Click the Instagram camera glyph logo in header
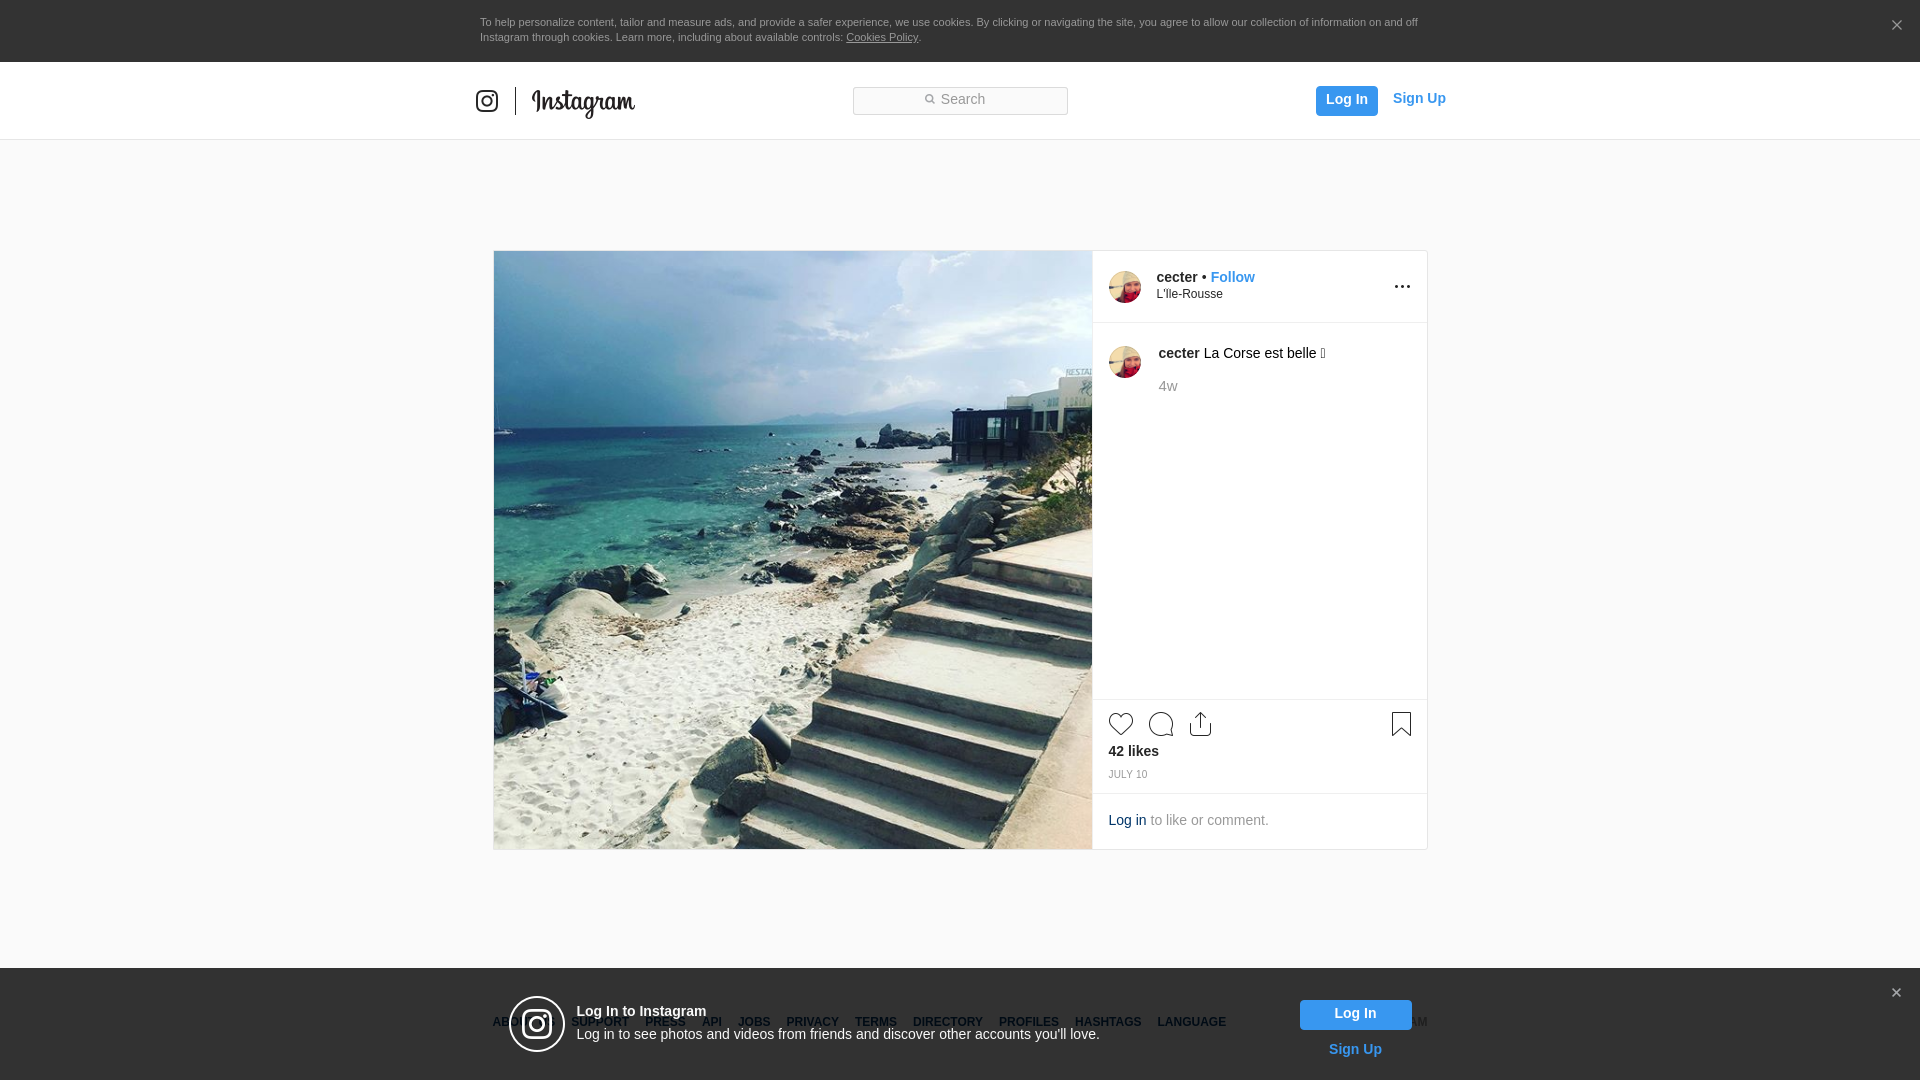The width and height of the screenshot is (1920, 1080). (487, 101)
